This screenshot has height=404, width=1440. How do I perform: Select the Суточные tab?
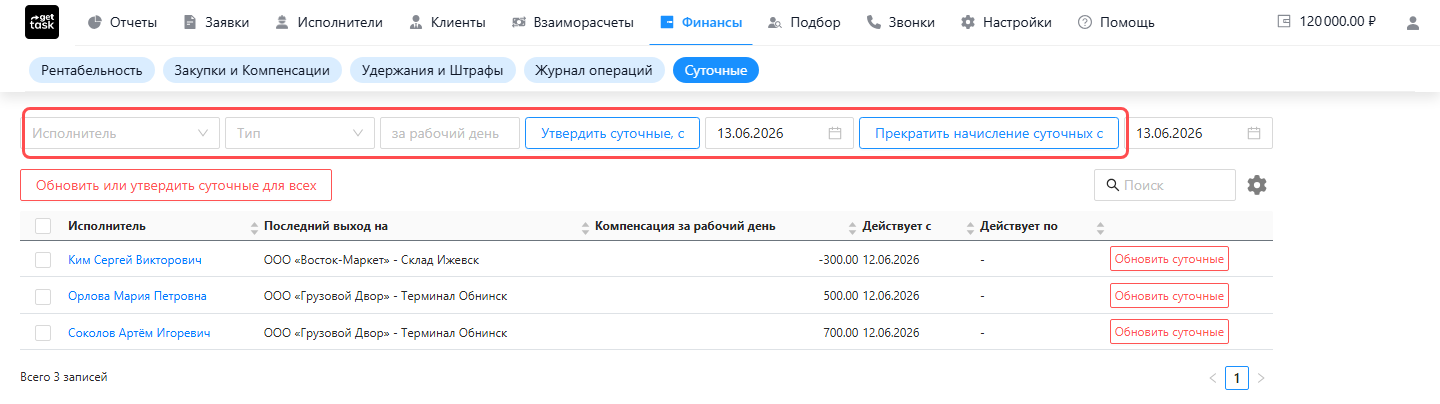(x=716, y=70)
